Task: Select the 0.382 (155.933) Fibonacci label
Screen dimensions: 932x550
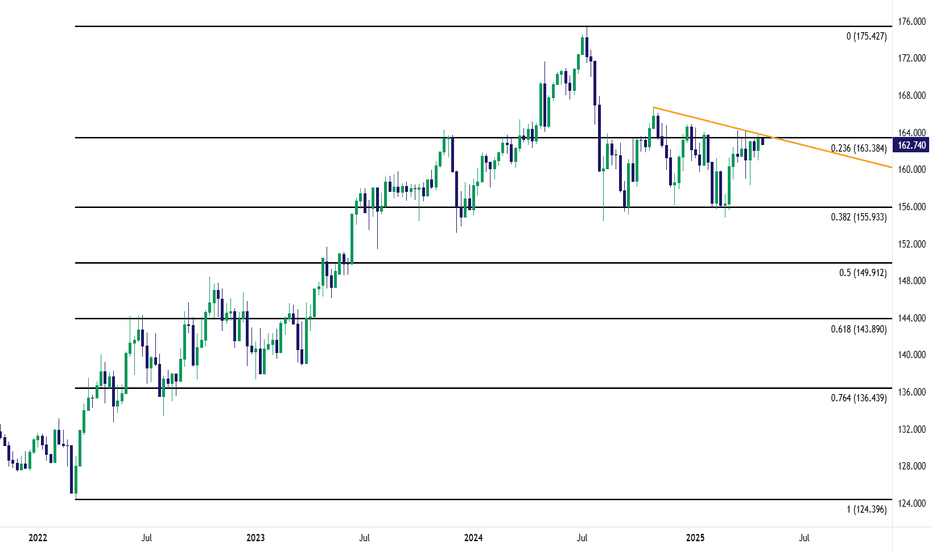Action: pyautogui.click(x=858, y=218)
